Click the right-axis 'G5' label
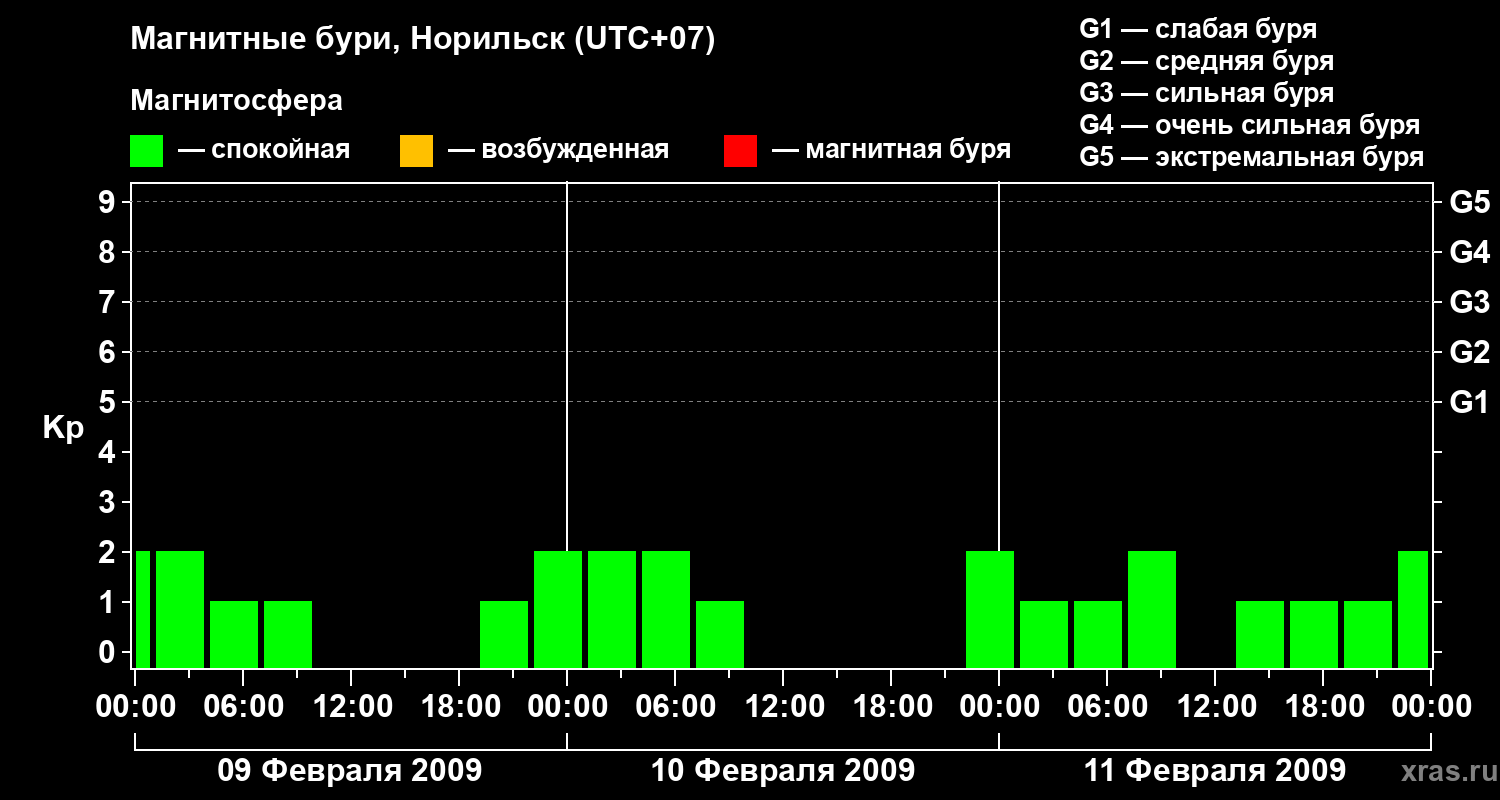The image size is (1500, 800). point(1469,202)
